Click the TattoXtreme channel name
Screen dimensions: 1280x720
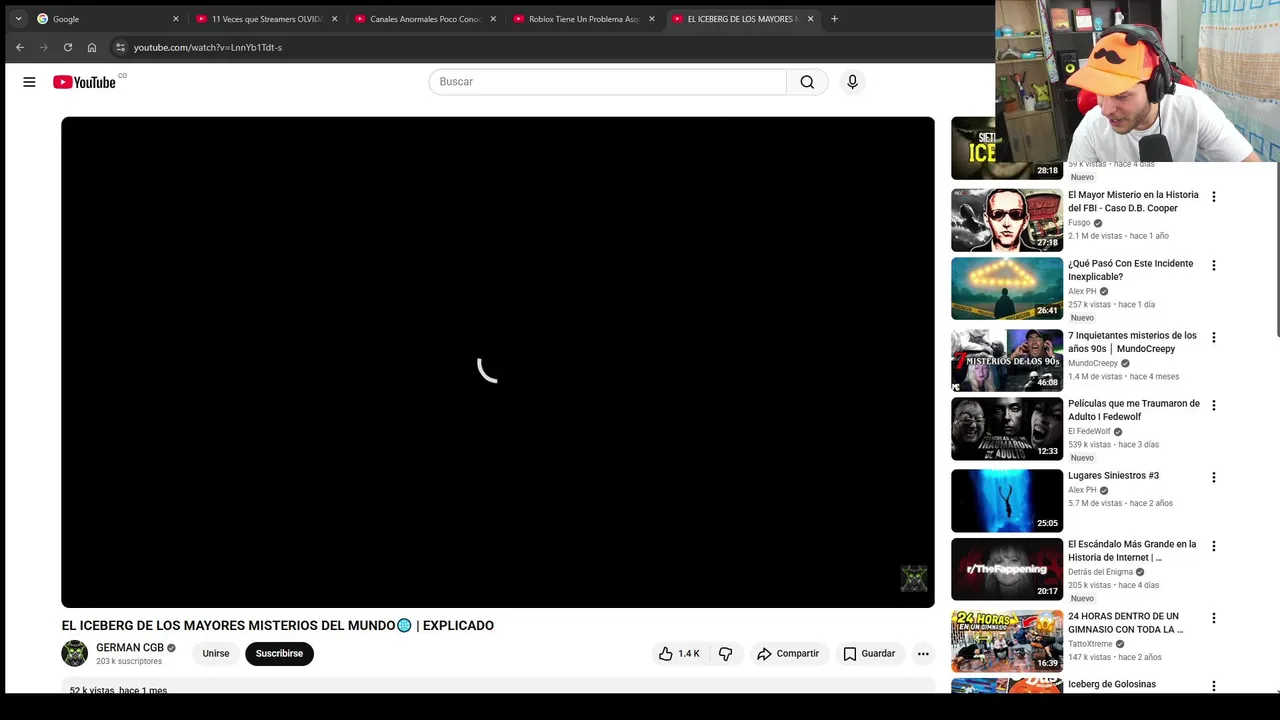(1091, 644)
